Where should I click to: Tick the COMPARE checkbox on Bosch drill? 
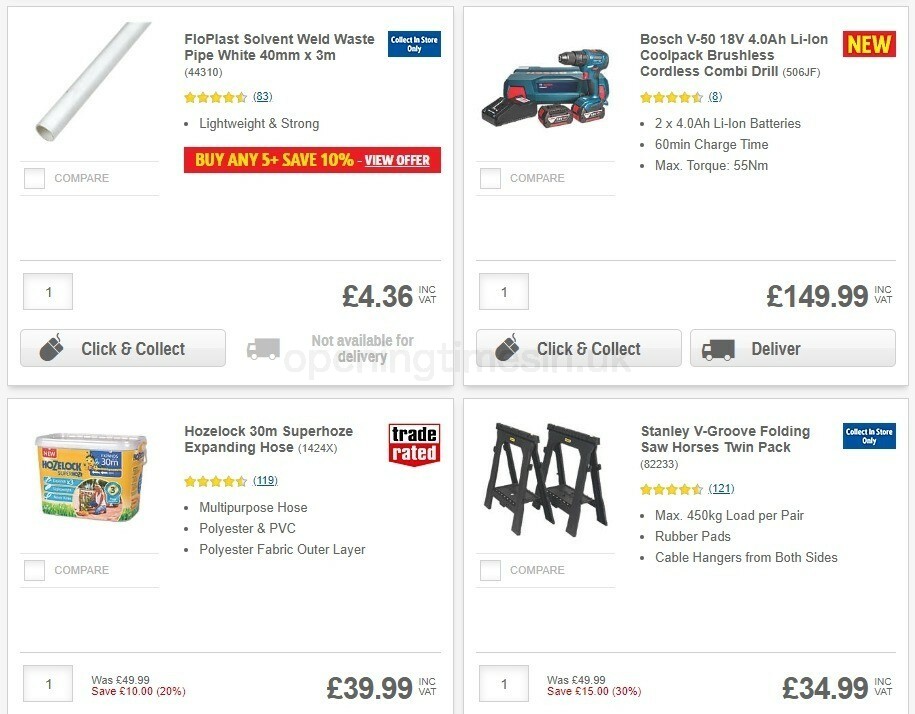489,178
